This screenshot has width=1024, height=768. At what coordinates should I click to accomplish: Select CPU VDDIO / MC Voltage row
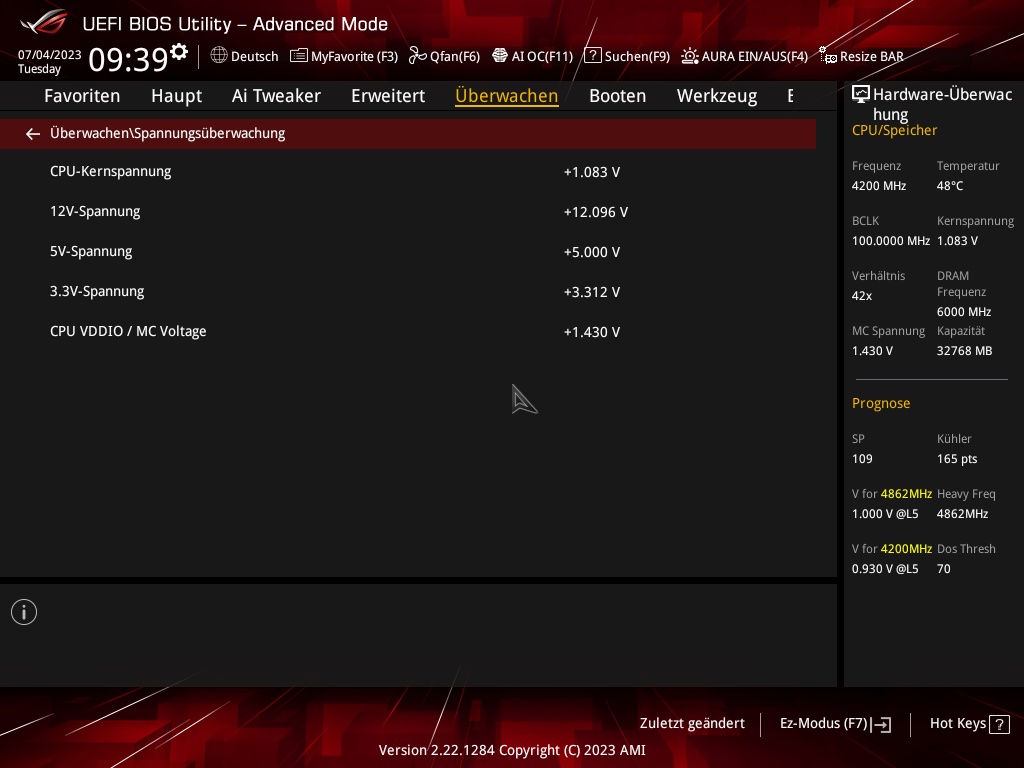408,331
